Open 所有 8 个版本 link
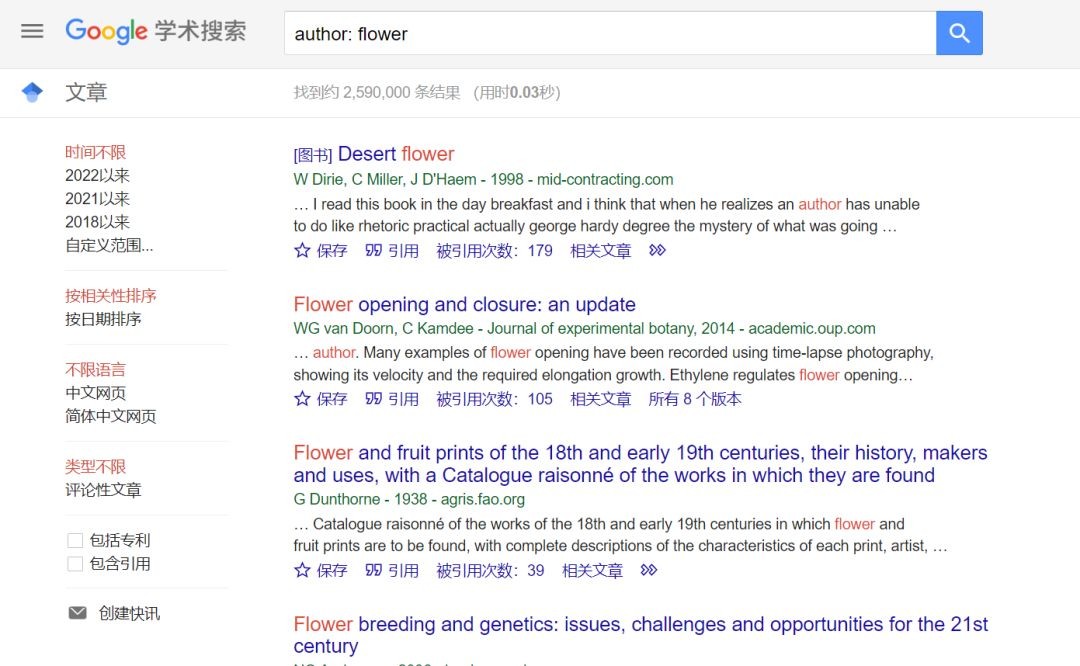 tap(695, 398)
